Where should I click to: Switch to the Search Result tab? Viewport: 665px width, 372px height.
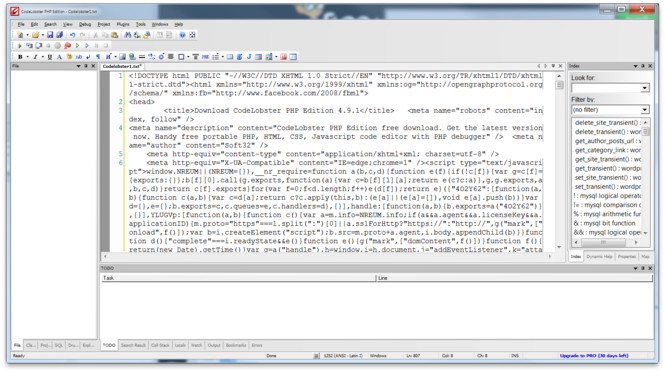coord(133,345)
